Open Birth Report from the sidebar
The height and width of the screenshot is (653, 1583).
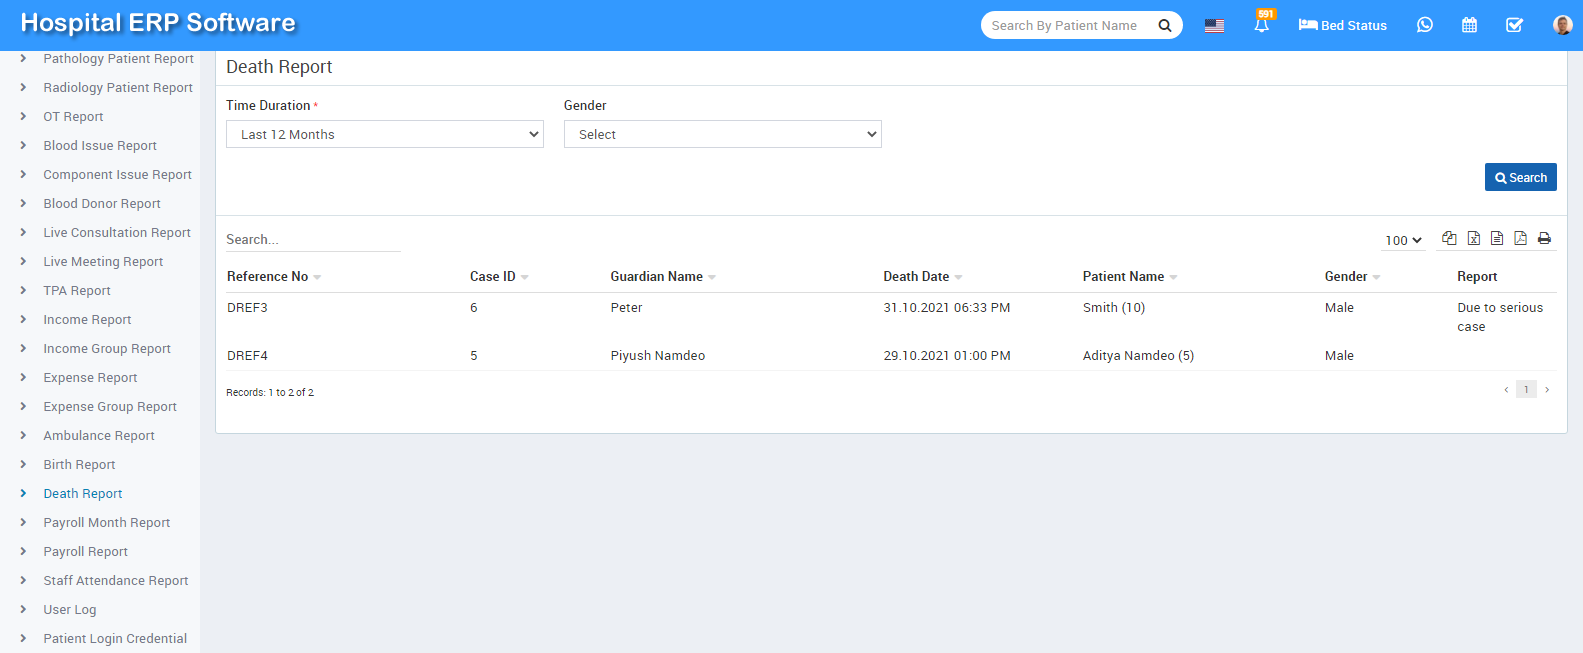tap(79, 465)
